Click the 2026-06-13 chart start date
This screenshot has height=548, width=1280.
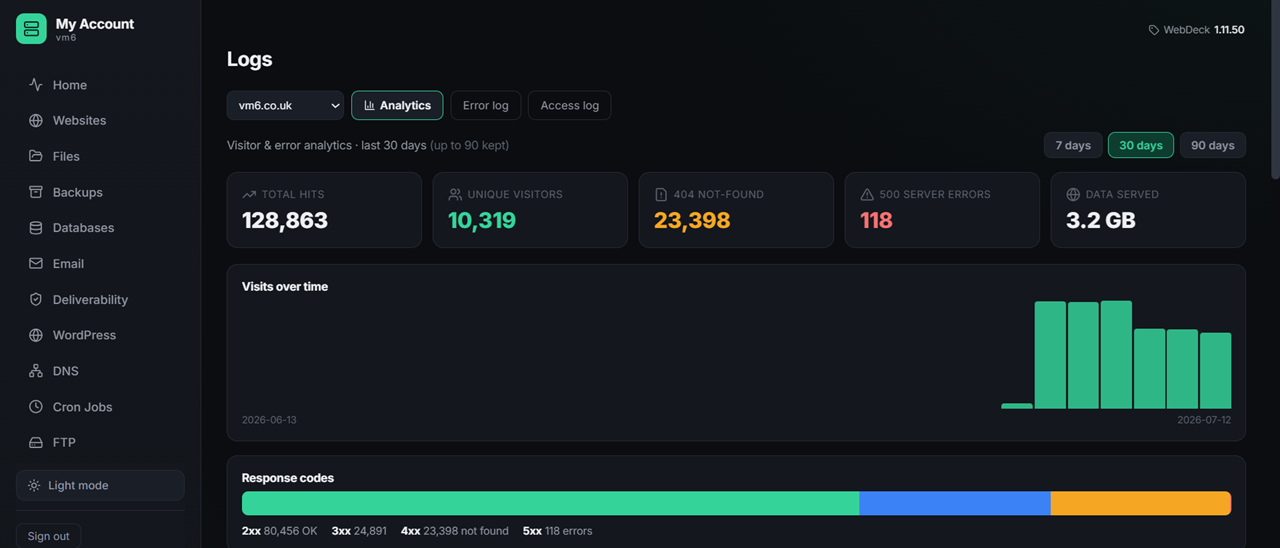[x=269, y=420]
